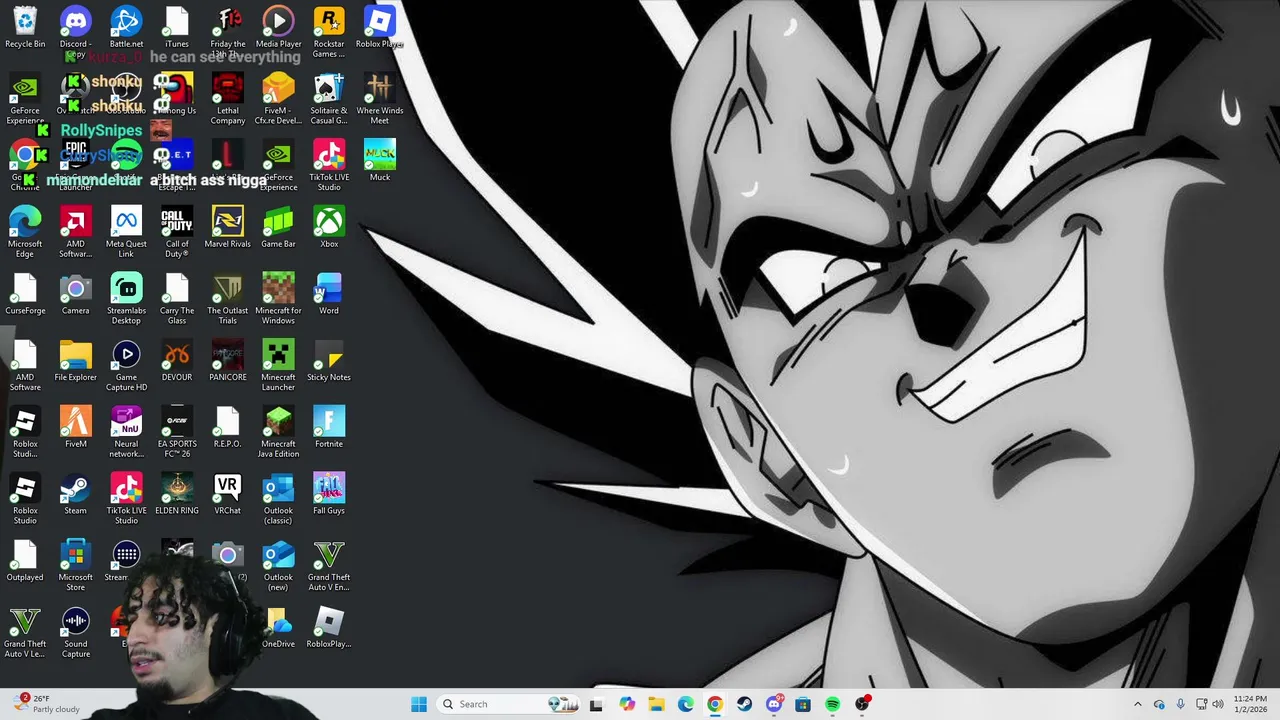1280x720 pixels.
Task: Open Discord from the taskbar
Action: [774, 704]
